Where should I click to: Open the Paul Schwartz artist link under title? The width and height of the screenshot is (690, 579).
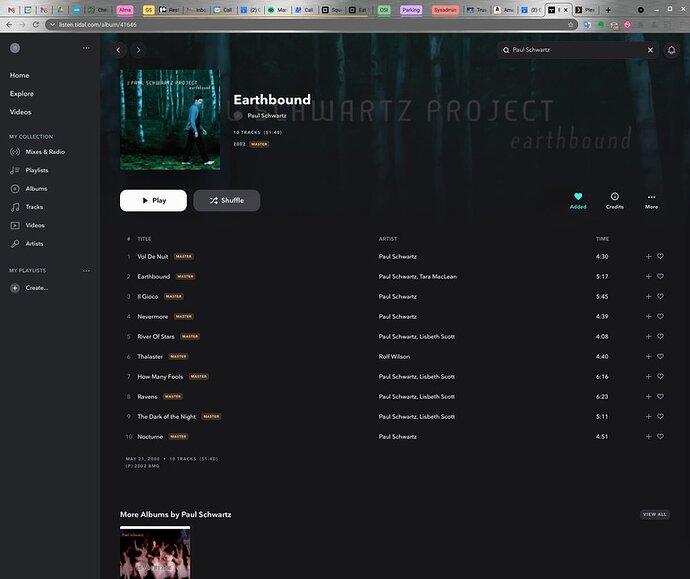tap(267, 116)
